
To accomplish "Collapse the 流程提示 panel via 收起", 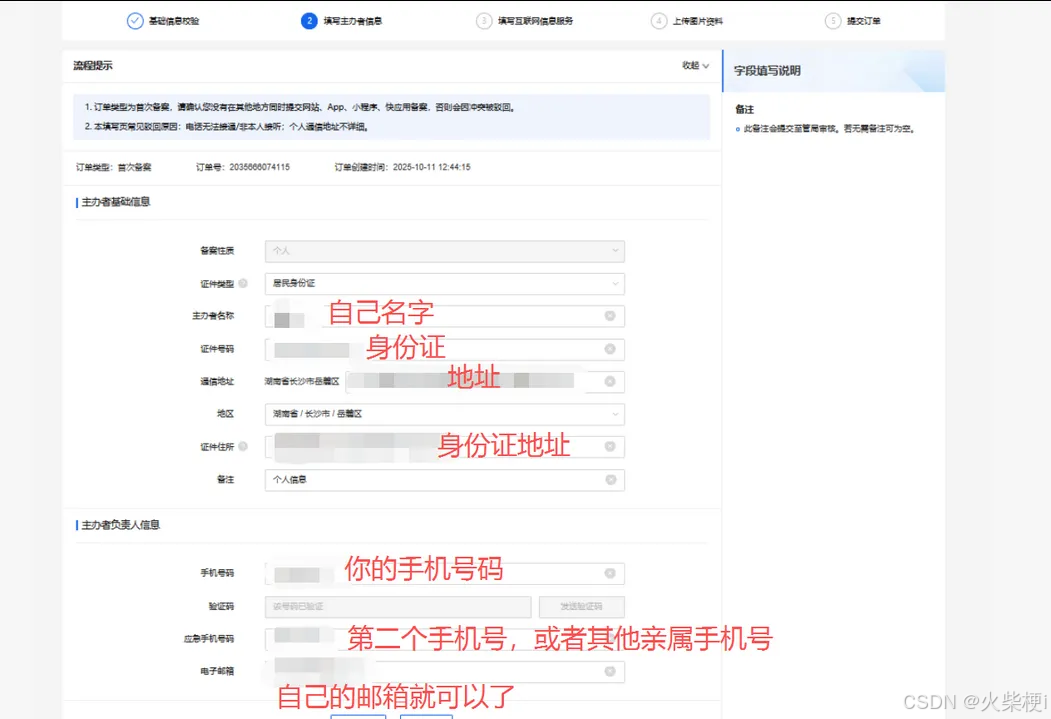I will pyautogui.click(x=696, y=65).
